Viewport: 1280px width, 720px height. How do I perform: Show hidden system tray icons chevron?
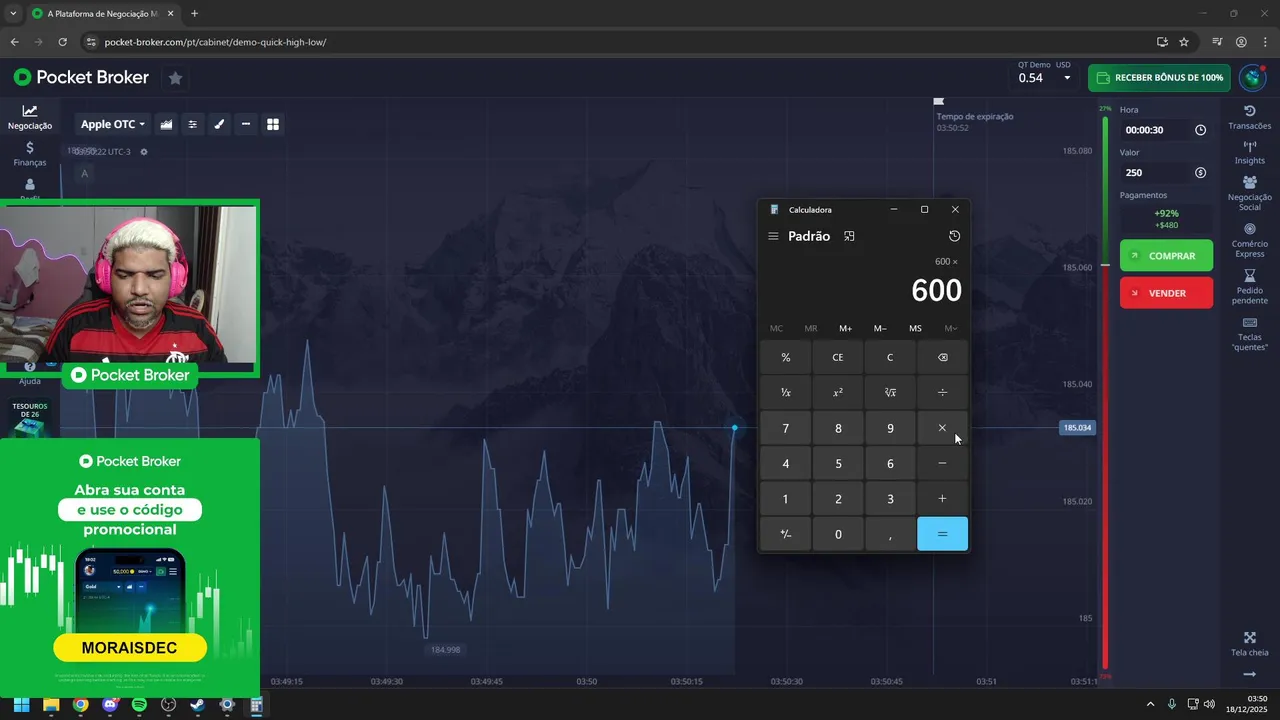[x=1150, y=705]
